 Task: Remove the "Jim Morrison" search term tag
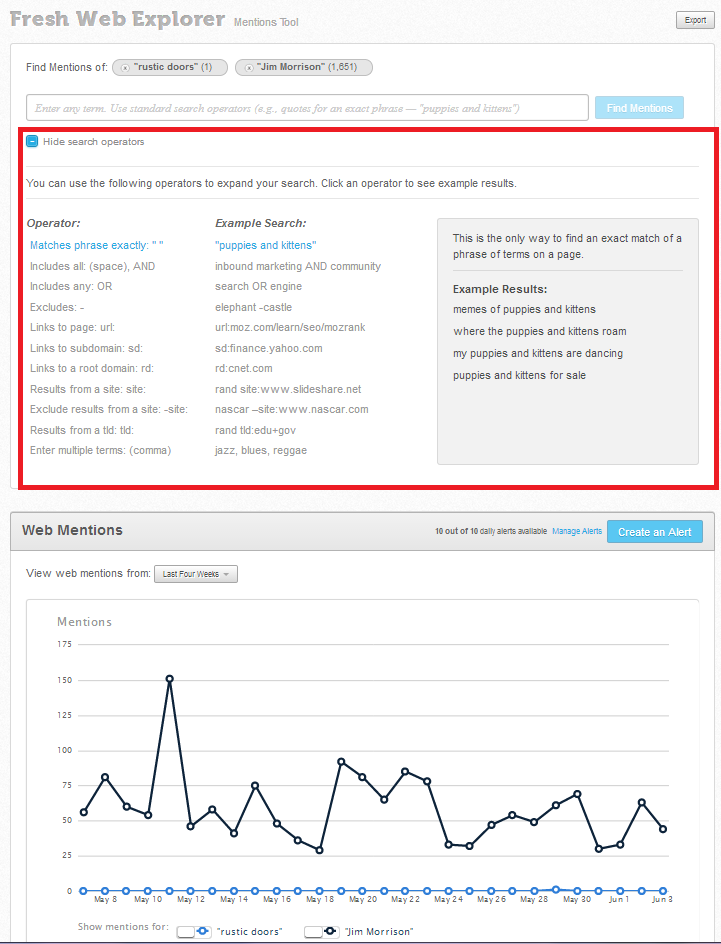tap(249, 68)
